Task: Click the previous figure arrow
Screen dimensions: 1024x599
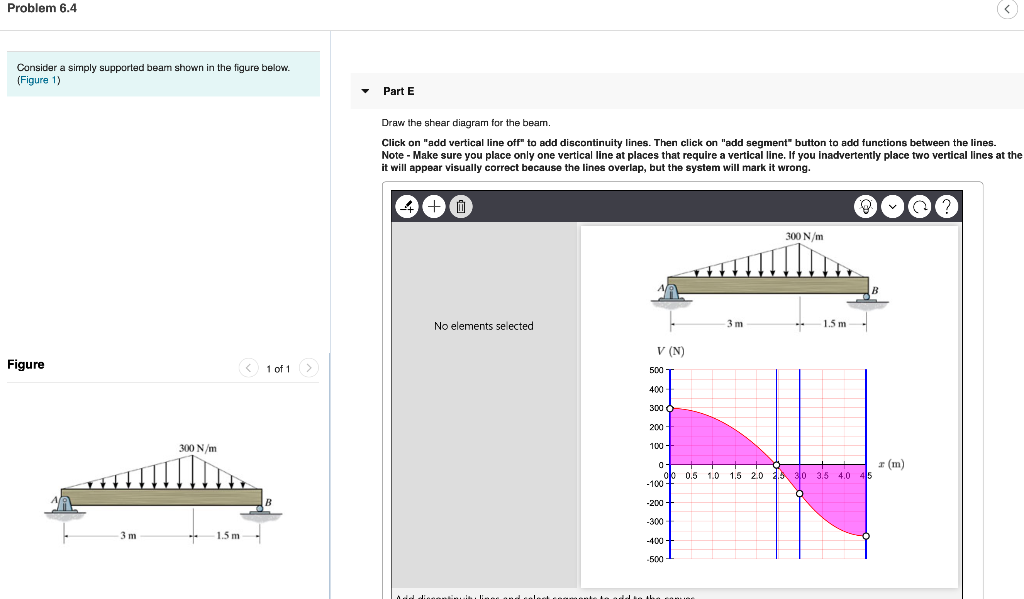Action: 248,367
